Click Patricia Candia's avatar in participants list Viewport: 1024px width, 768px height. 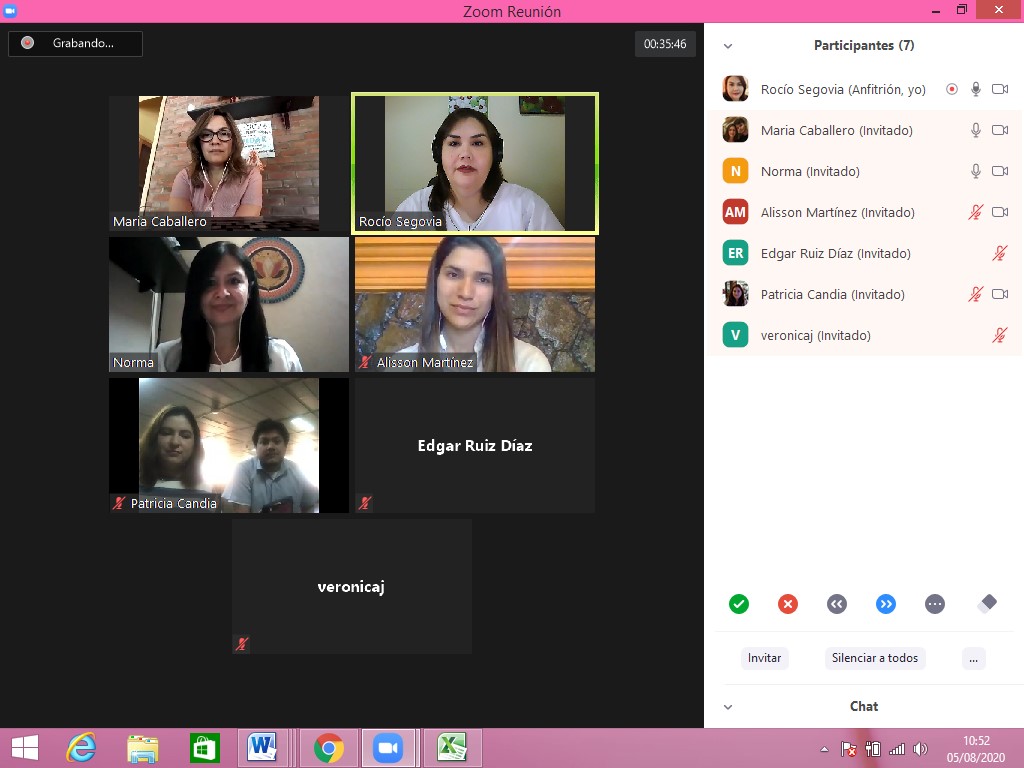735,294
